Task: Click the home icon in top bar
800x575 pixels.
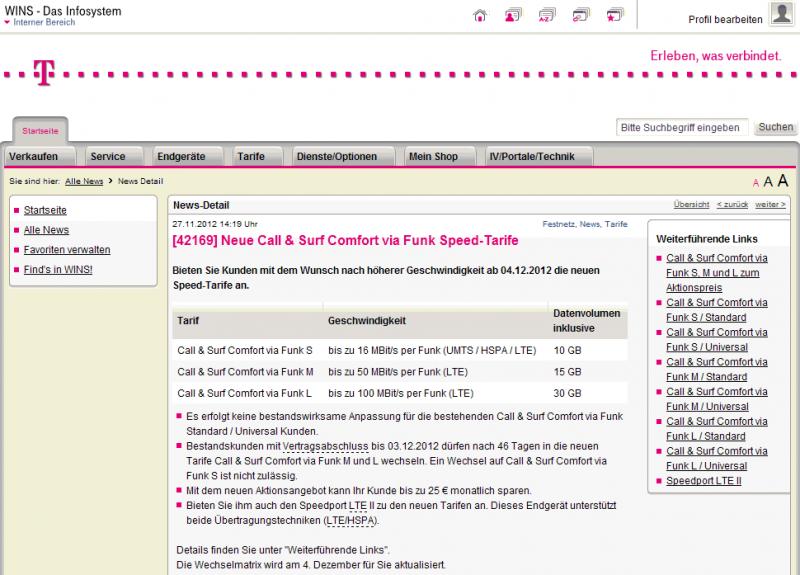Action: click(x=480, y=15)
